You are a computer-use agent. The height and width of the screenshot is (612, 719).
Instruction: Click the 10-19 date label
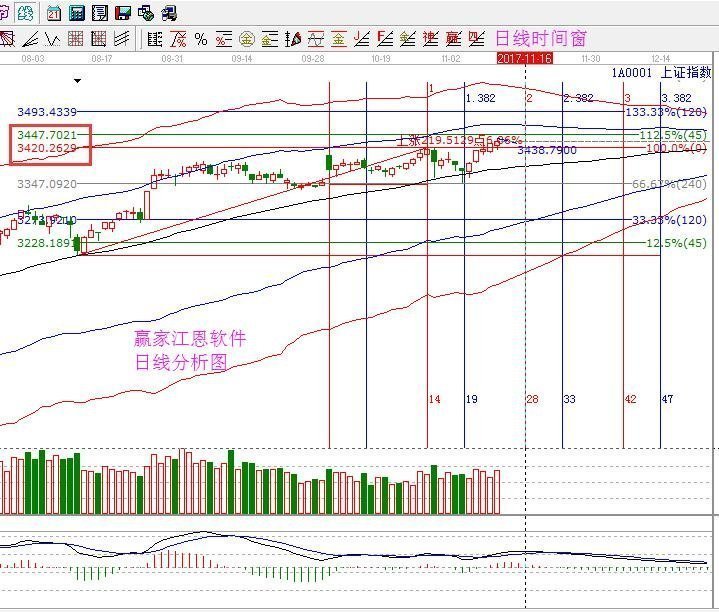point(381,59)
